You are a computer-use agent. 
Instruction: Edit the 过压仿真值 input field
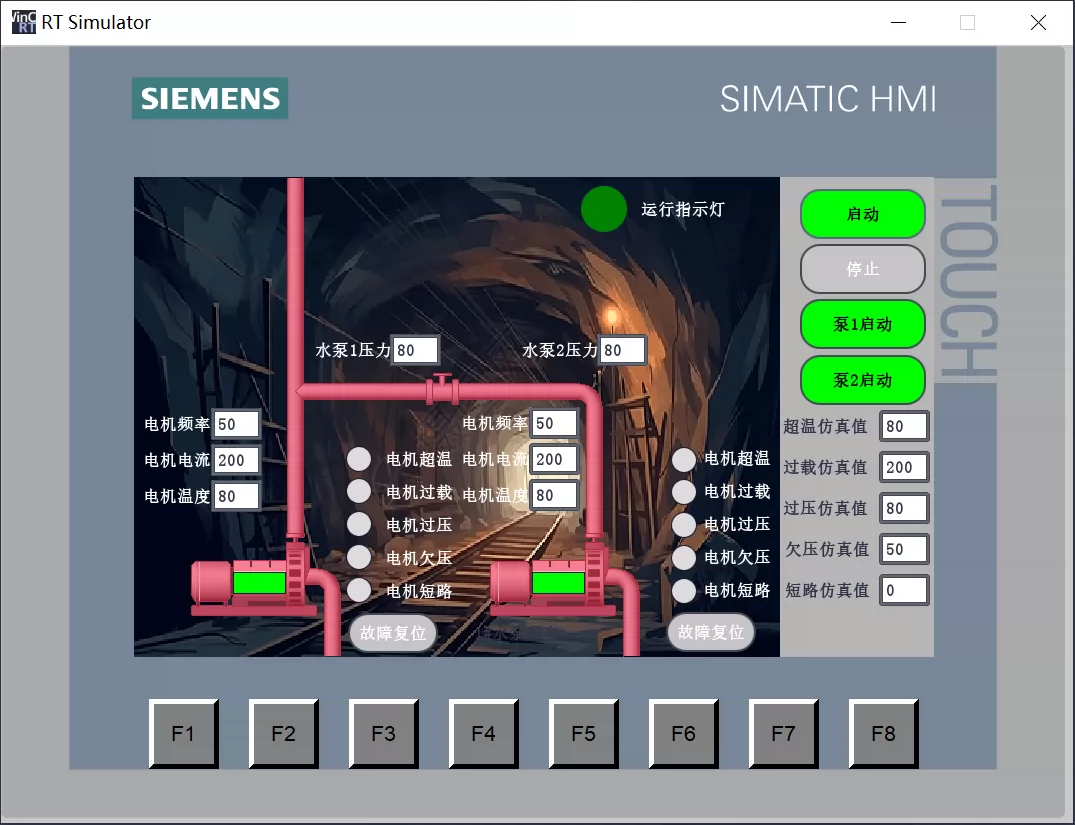click(904, 508)
